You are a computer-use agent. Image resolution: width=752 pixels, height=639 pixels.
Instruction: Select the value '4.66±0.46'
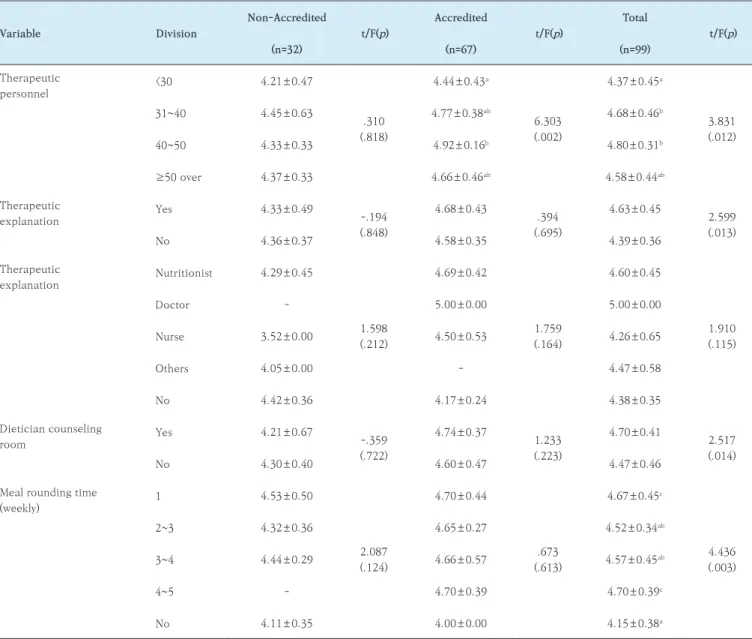461,178
